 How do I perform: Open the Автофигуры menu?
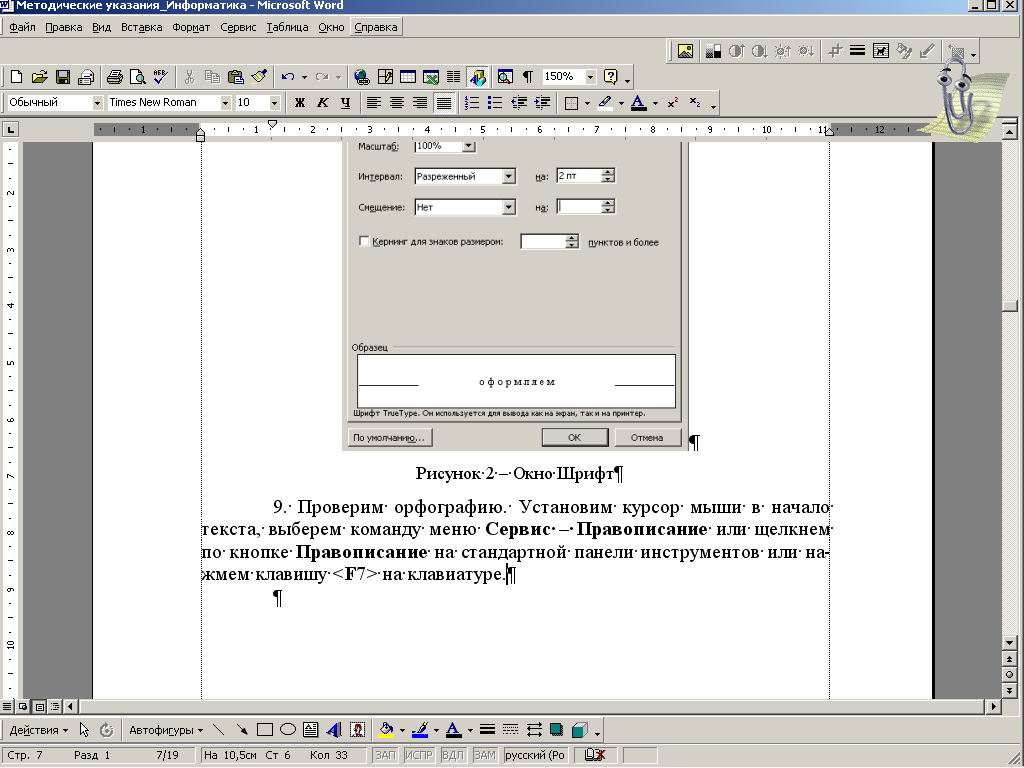coord(166,730)
